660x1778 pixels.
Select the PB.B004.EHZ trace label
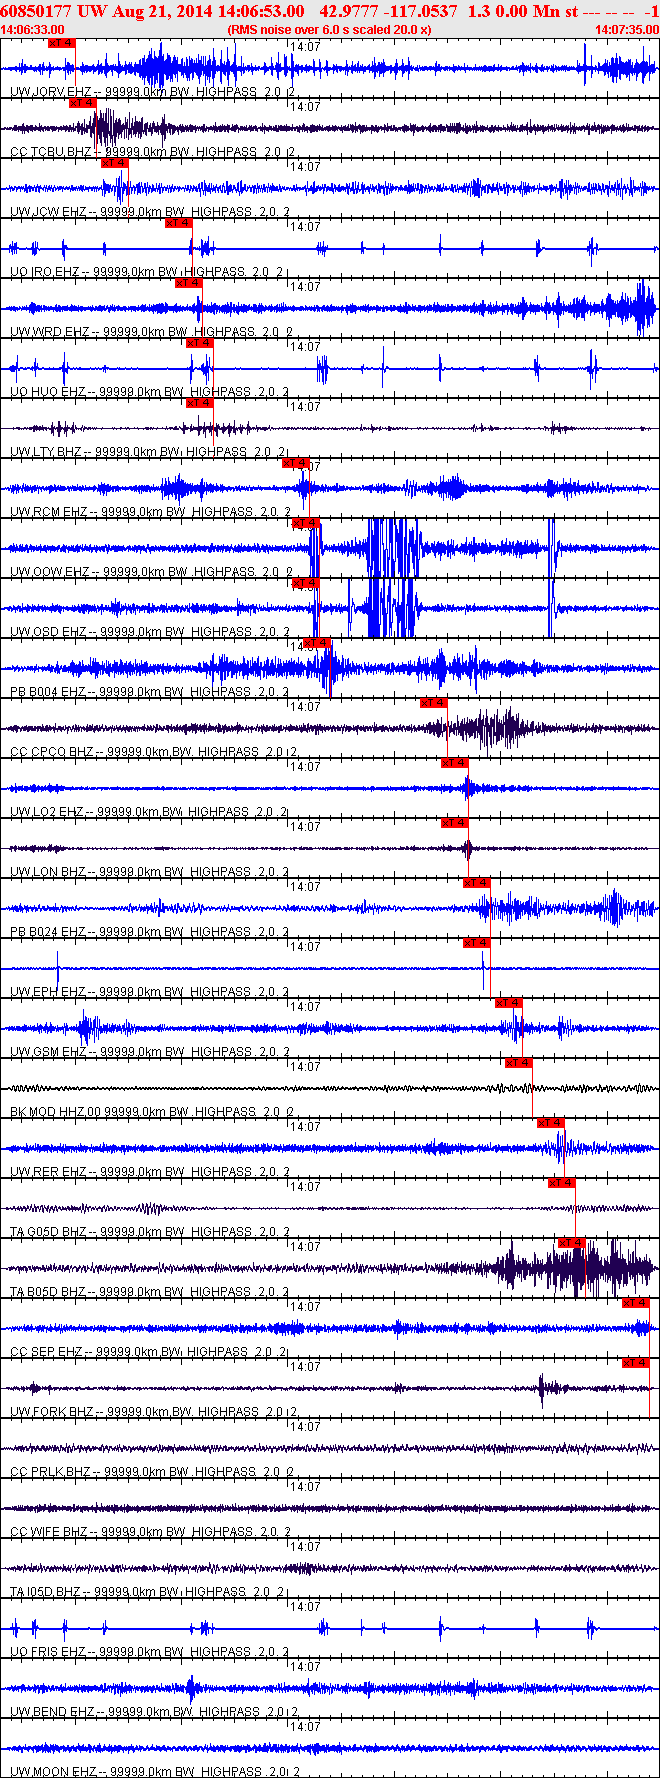(x=48, y=692)
